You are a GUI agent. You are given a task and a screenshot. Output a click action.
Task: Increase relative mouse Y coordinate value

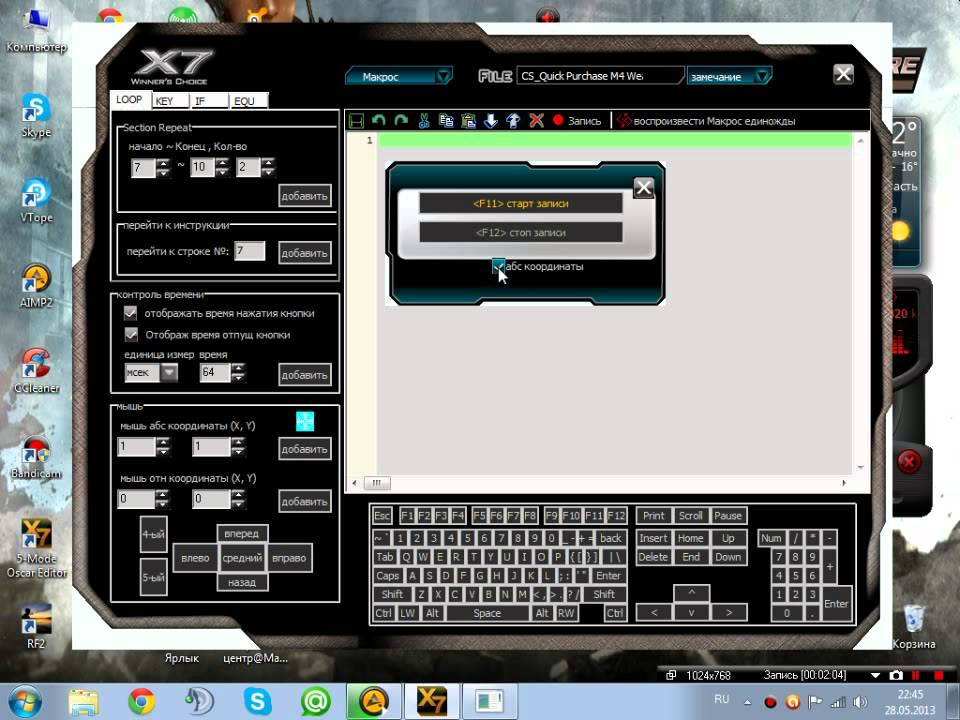[x=238, y=495]
